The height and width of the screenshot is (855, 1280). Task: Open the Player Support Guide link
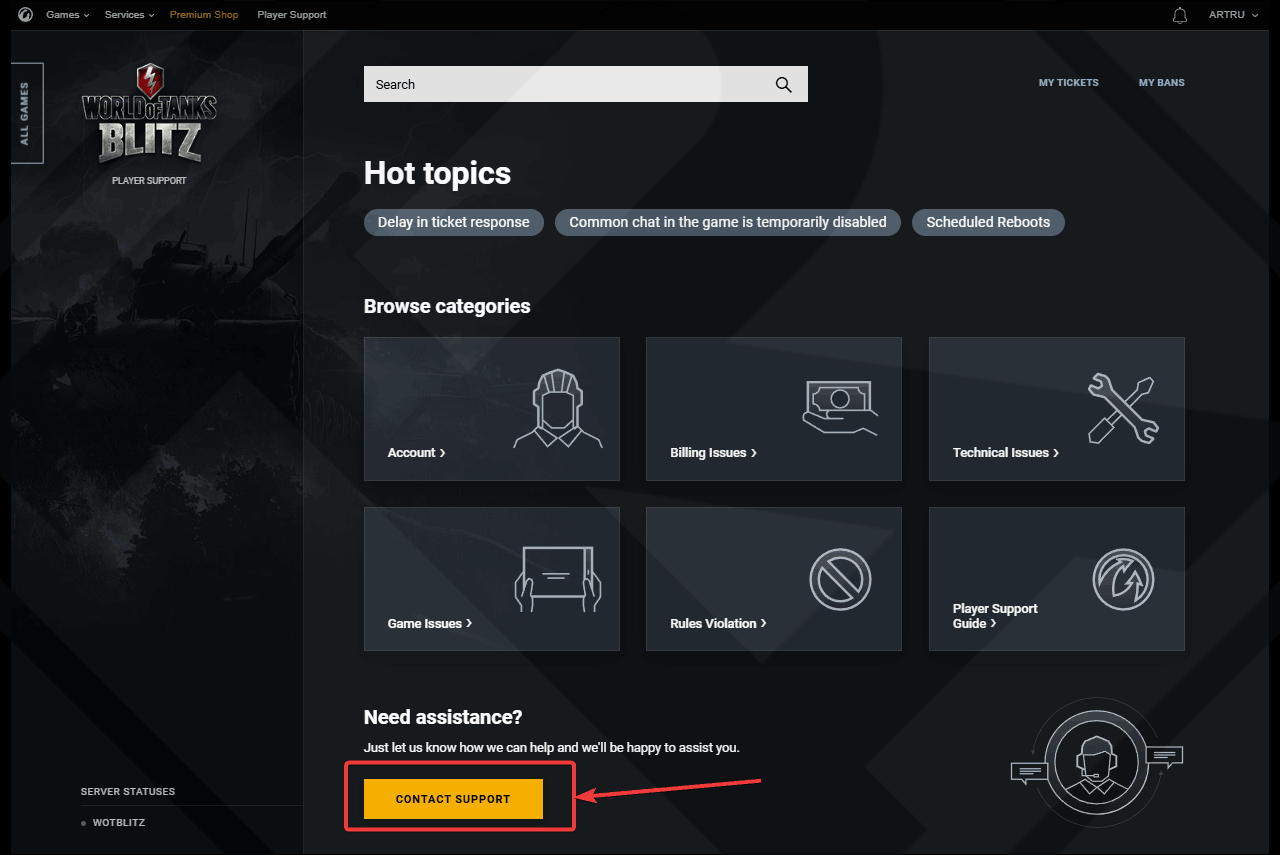pos(995,616)
